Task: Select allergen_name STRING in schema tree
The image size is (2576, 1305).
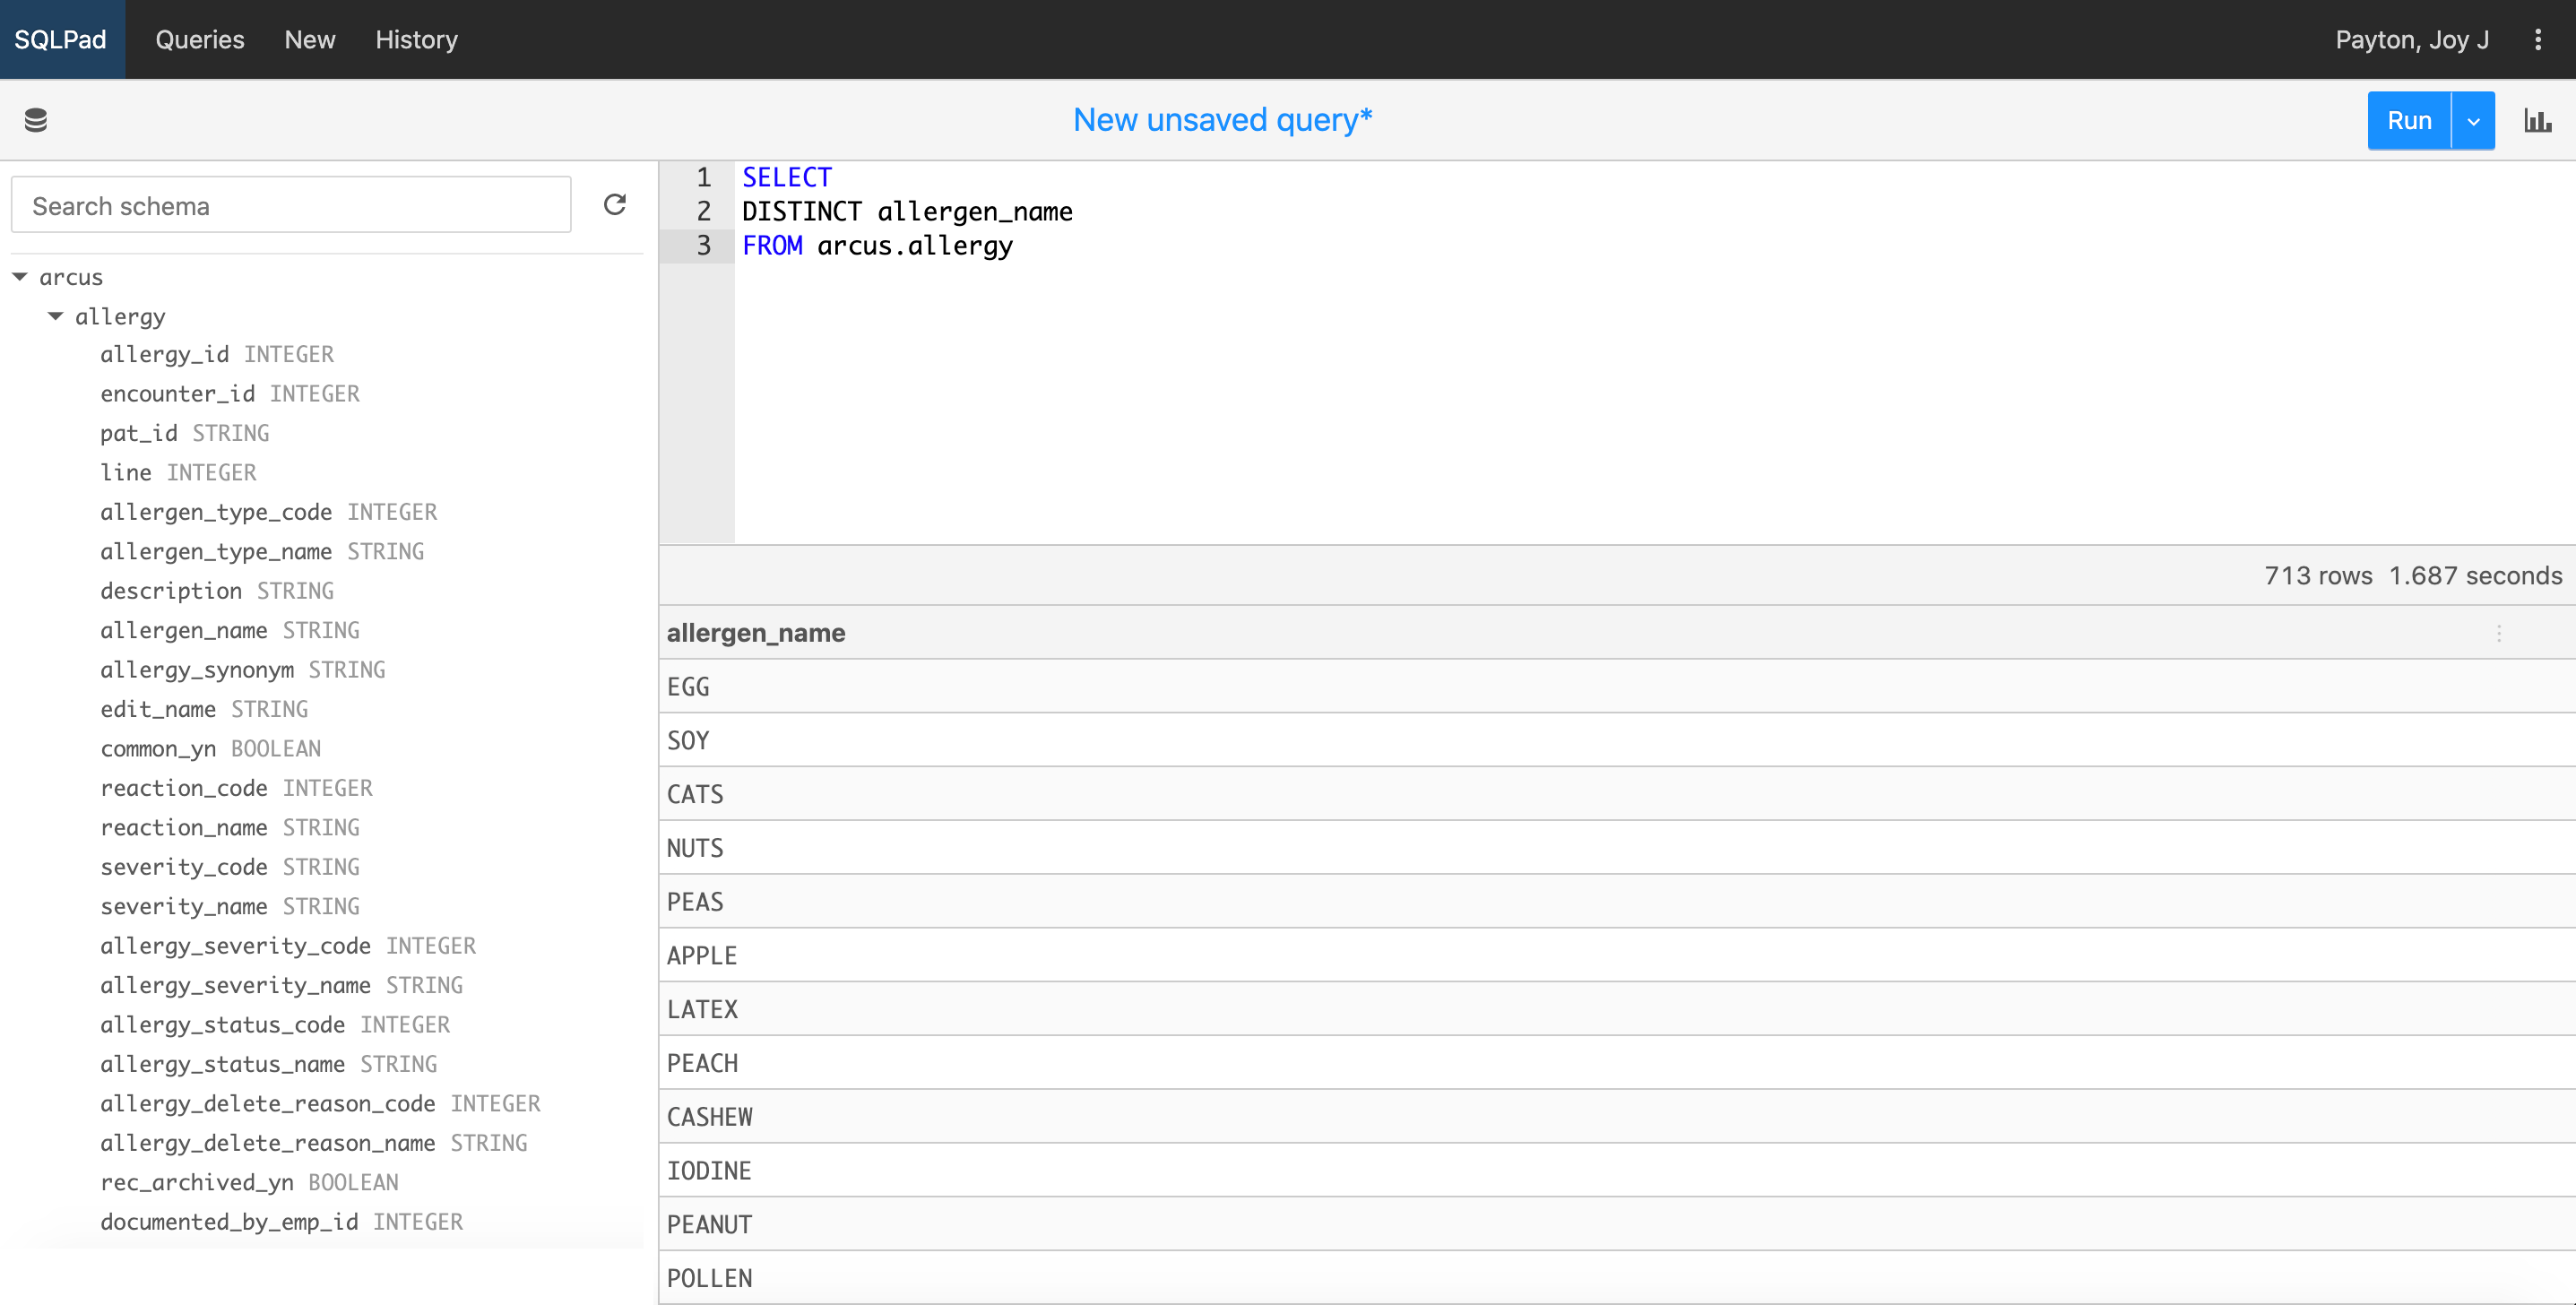Action: (230, 631)
